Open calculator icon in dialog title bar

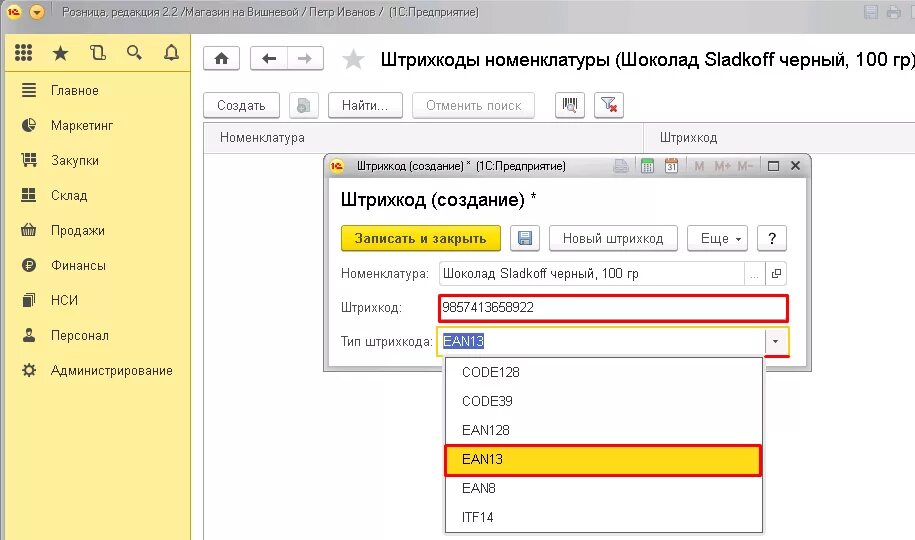click(x=647, y=166)
